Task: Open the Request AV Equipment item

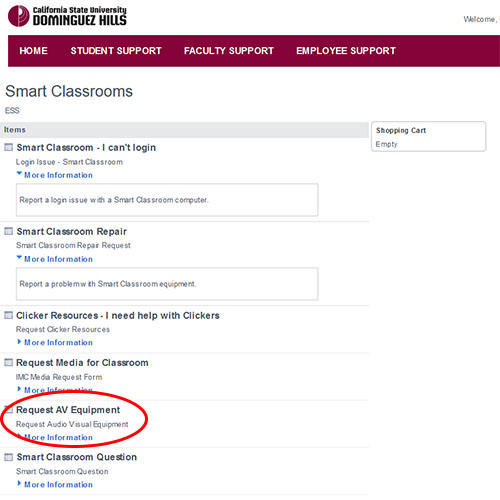Action: point(68,410)
